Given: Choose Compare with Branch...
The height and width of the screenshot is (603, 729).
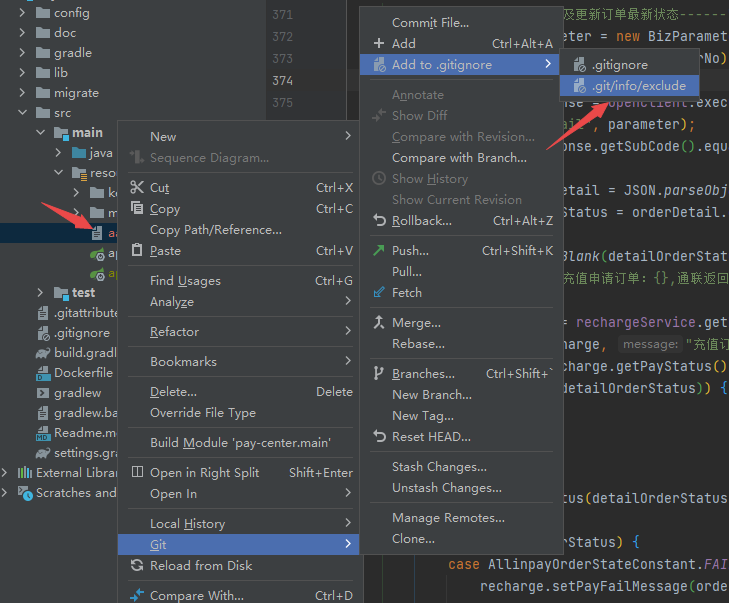Looking at the screenshot, I should coord(461,158).
